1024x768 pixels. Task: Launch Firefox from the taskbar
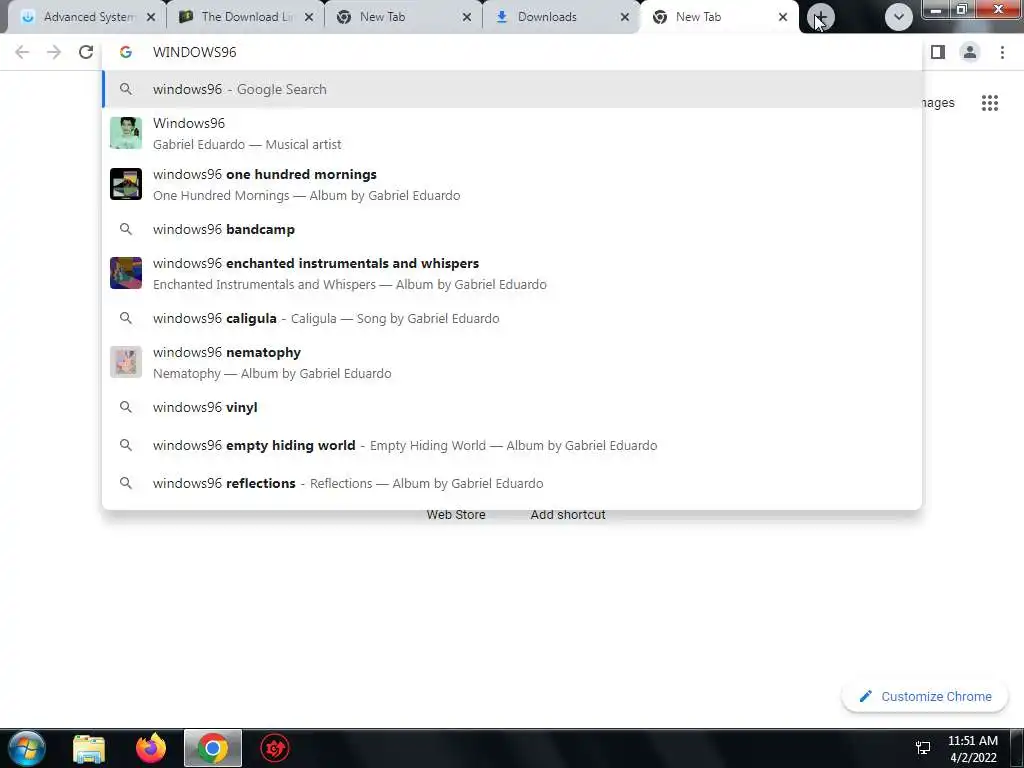tap(151, 748)
